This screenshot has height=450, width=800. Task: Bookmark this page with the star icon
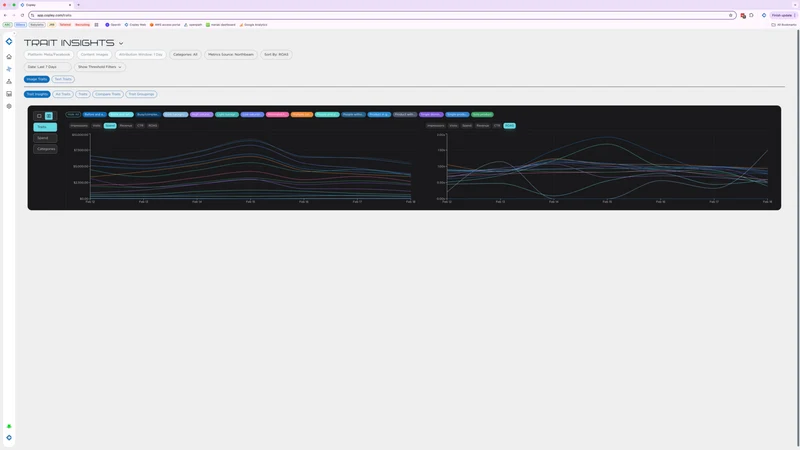[x=731, y=15]
